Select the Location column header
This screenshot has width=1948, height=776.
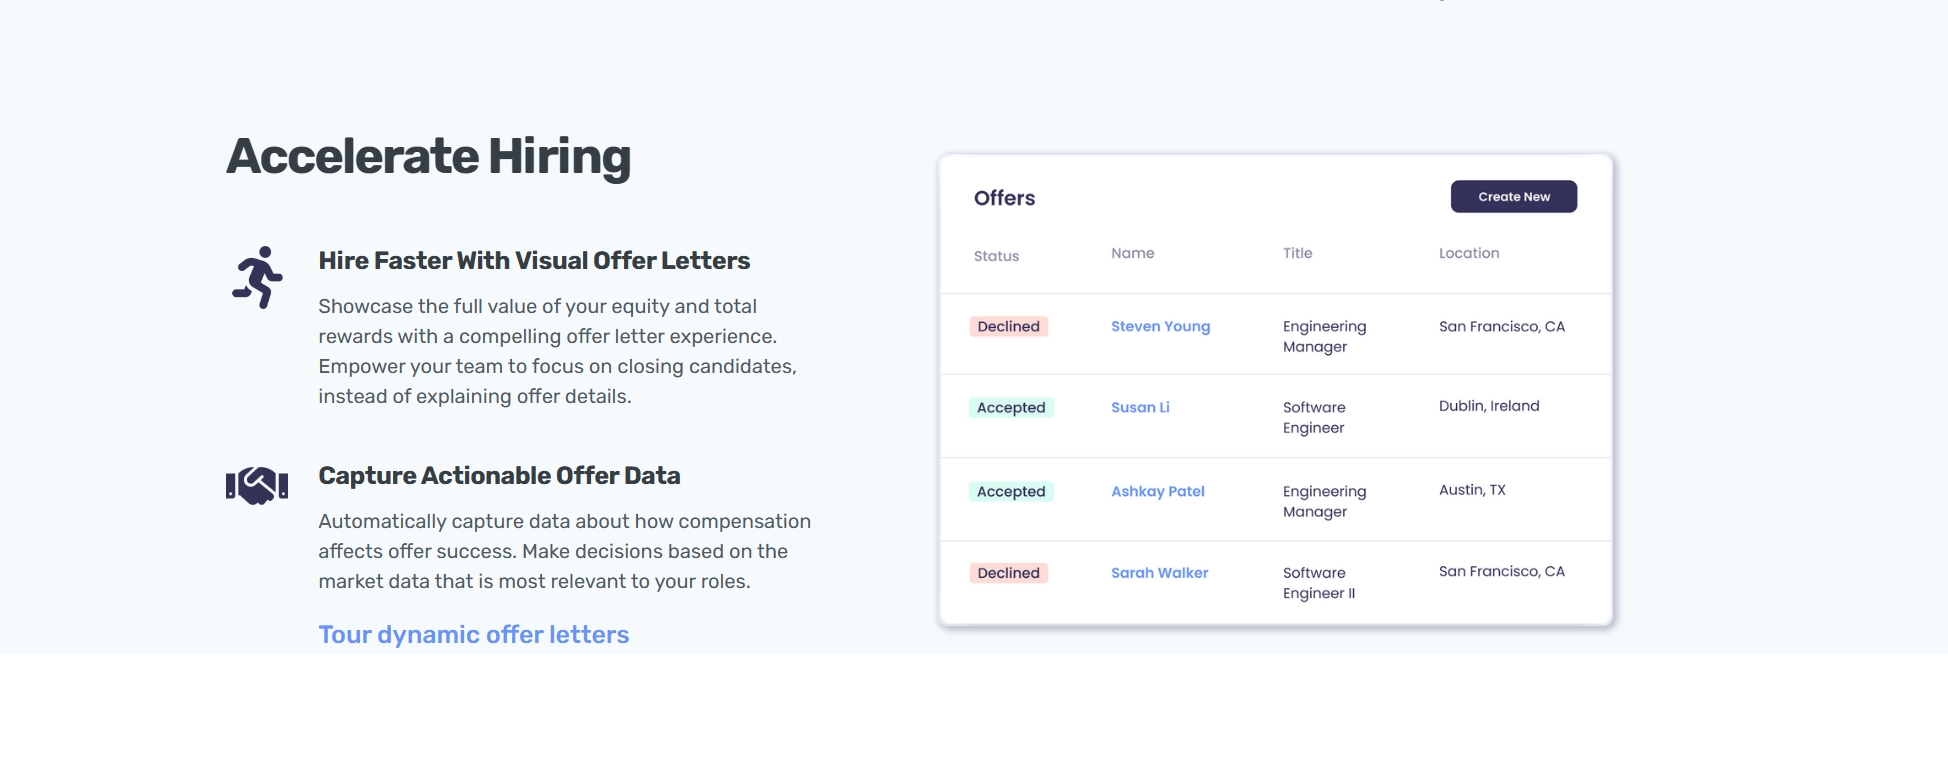(x=1468, y=253)
